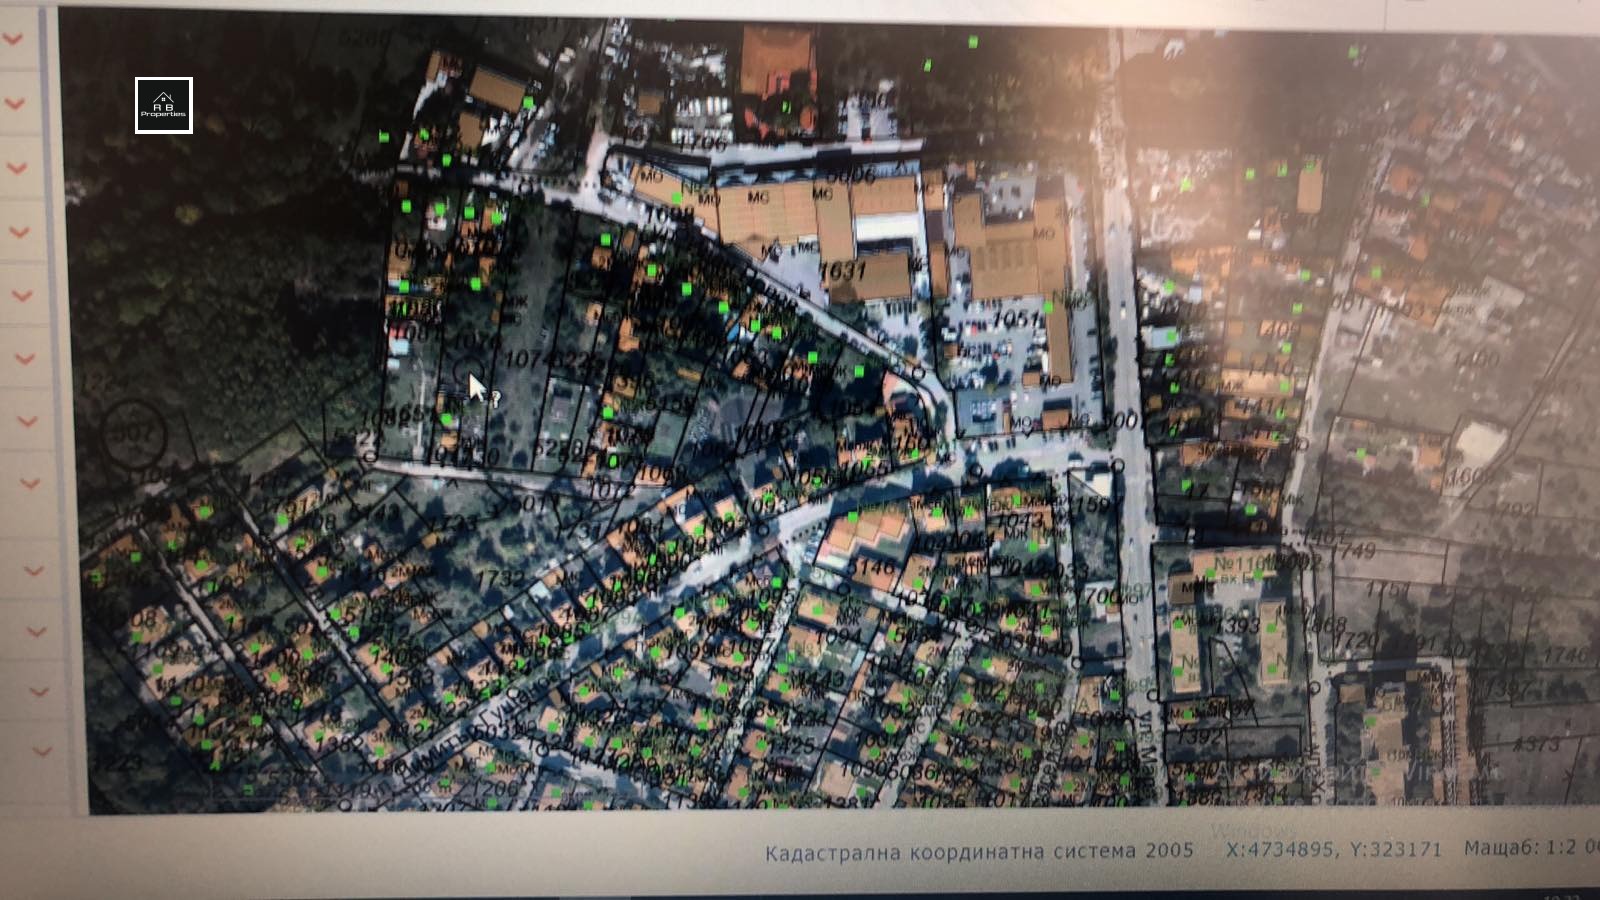Click parcel 5146 on the cadastral map
This screenshot has width=1600, height=900.
(x=872, y=567)
